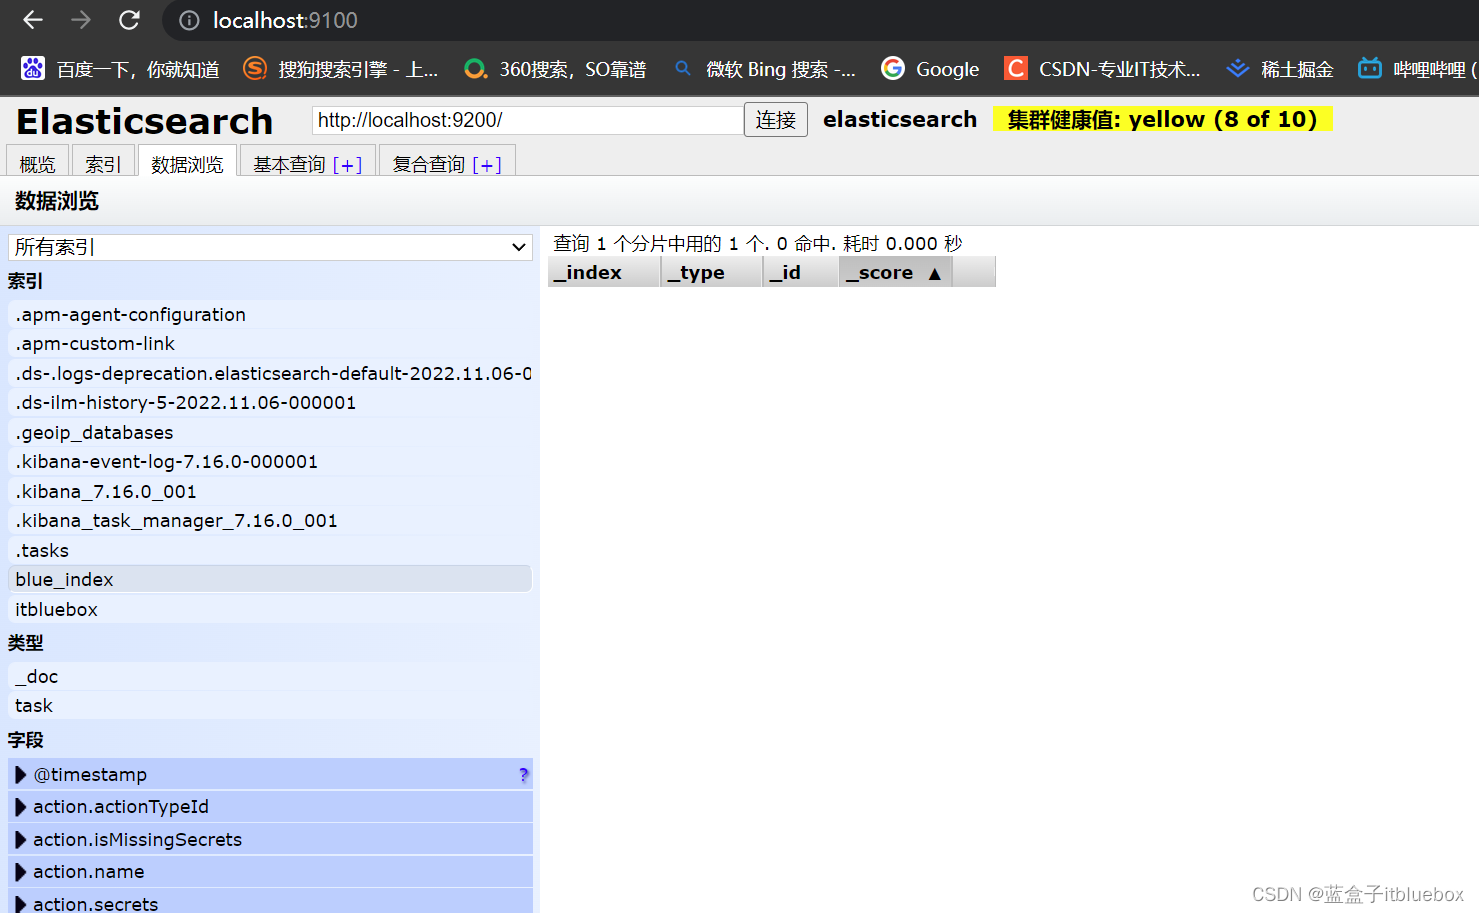This screenshot has width=1479, height=913.
Task: Select the _doc type
Action: pyautogui.click(x=270, y=676)
